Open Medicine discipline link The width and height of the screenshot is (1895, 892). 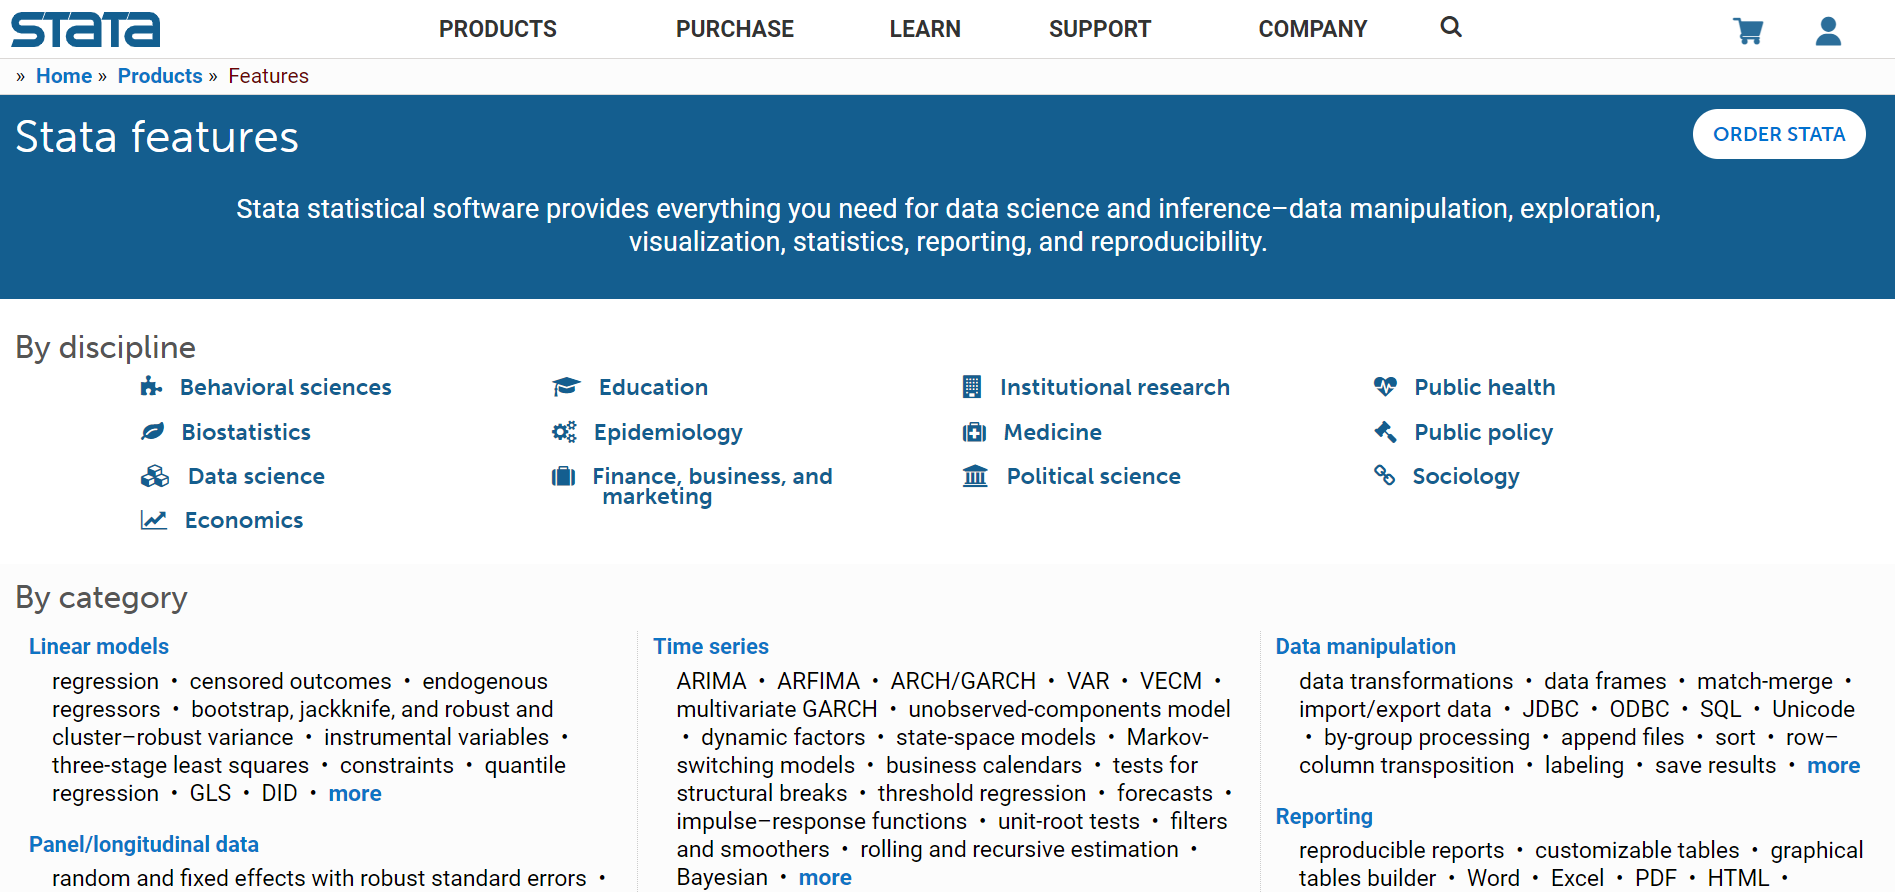coord(1053,432)
